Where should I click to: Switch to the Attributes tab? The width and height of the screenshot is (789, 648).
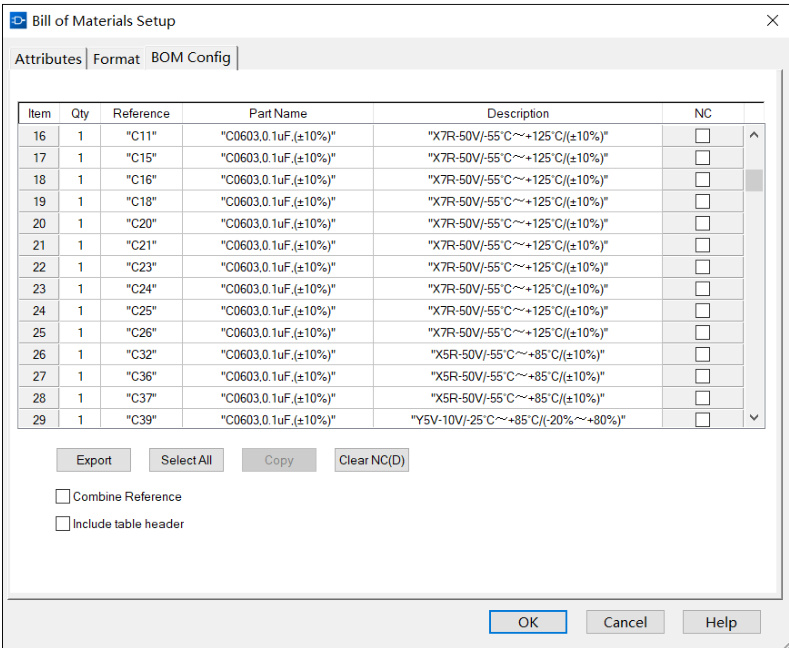(x=48, y=59)
